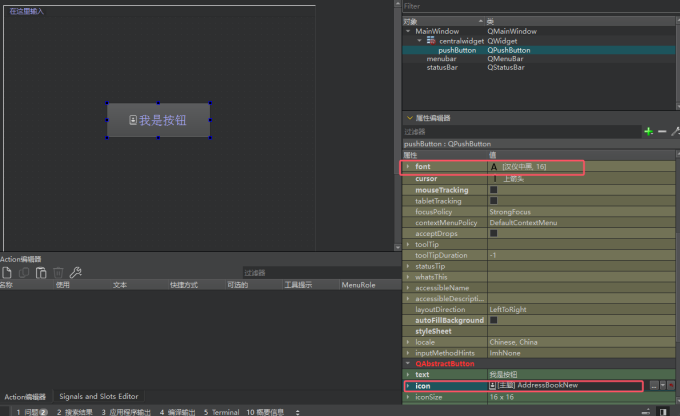Image resolution: width=680 pixels, height=416 pixels.
Task: Collapse the MainWindow tree node
Action: [x=408, y=31]
